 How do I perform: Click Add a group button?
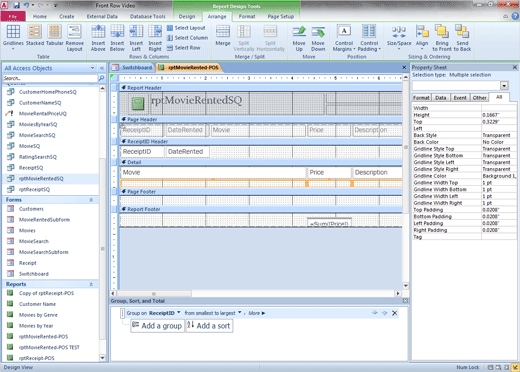coord(157,326)
